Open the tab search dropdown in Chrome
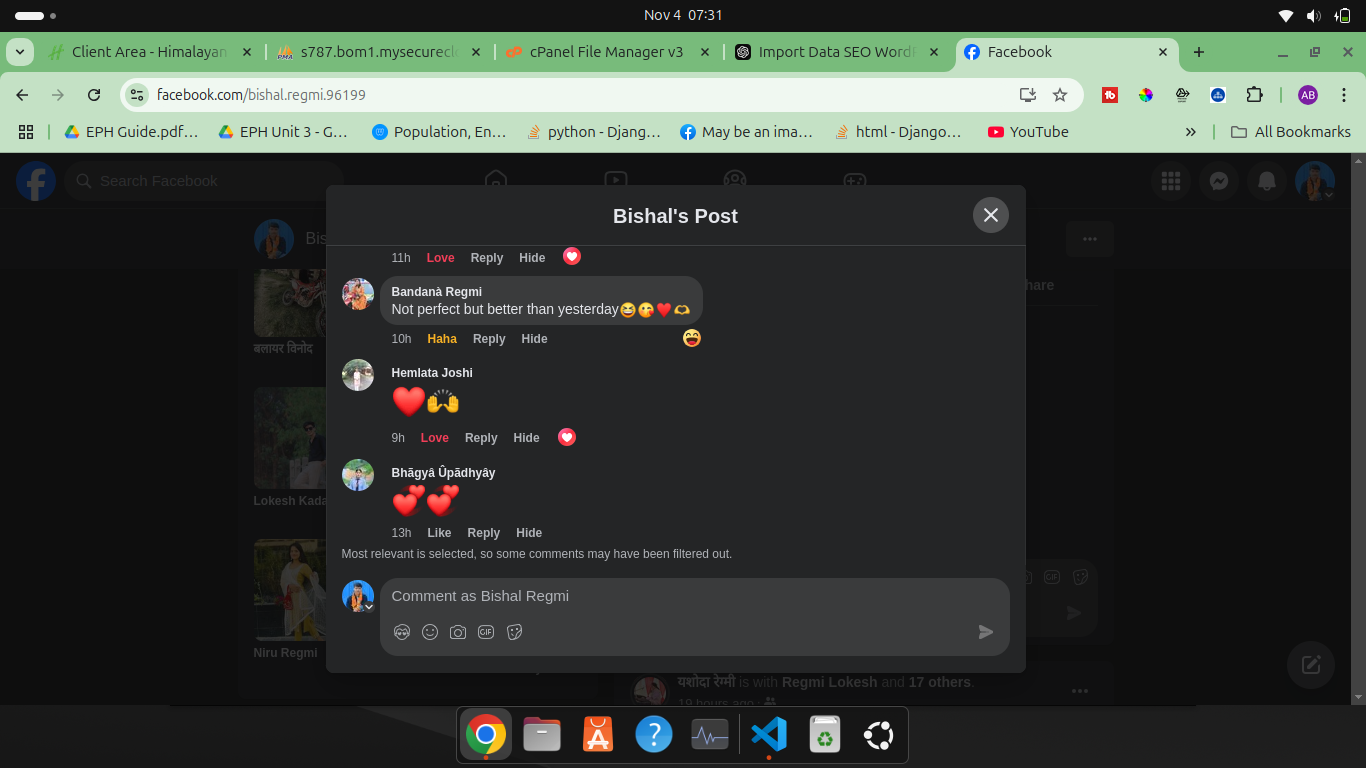Screen dimensions: 1366x768 [21, 52]
